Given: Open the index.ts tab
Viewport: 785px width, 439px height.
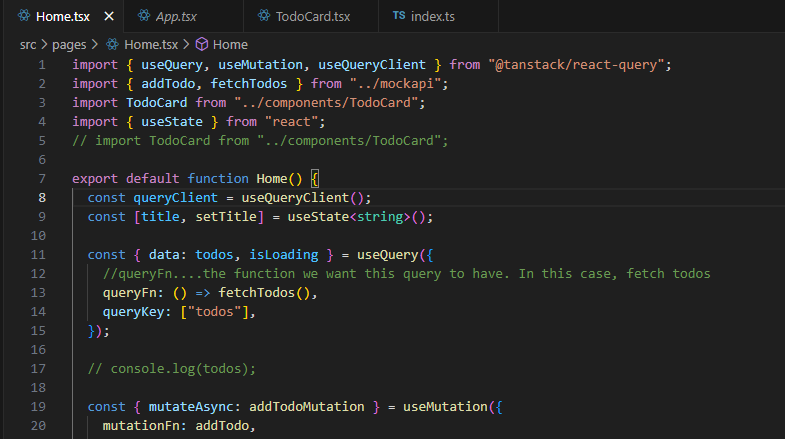Looking at the screenshot, I should [x=439, y=17].
